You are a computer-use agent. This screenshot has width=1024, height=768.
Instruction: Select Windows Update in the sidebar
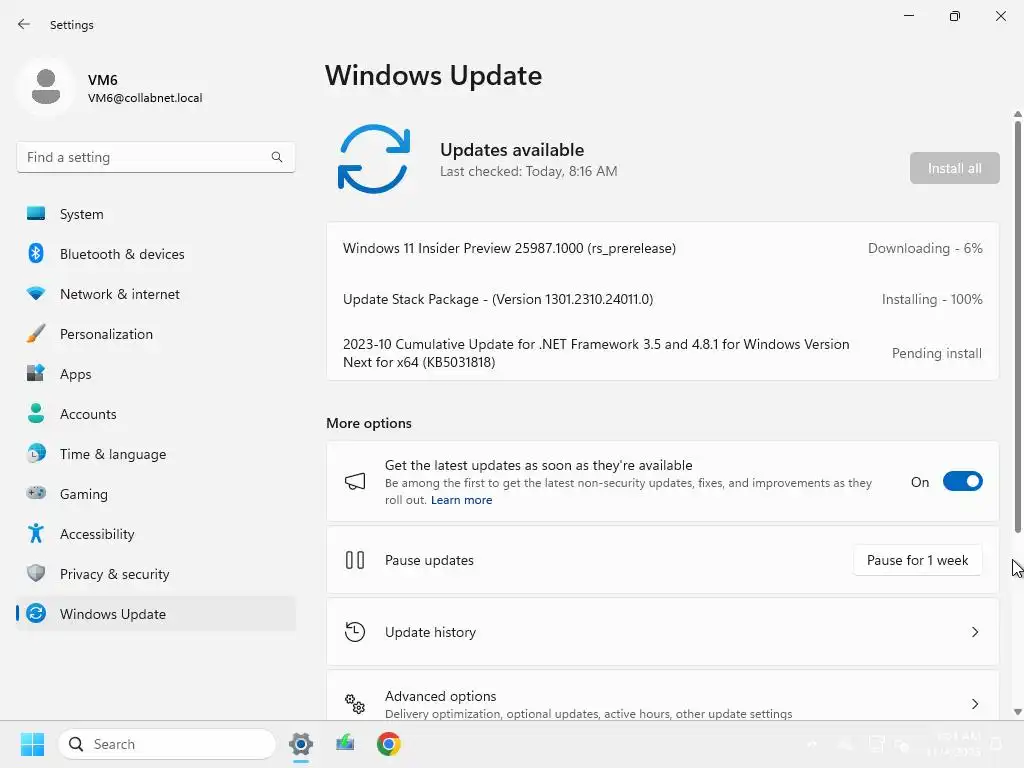[x=155, y=613]
